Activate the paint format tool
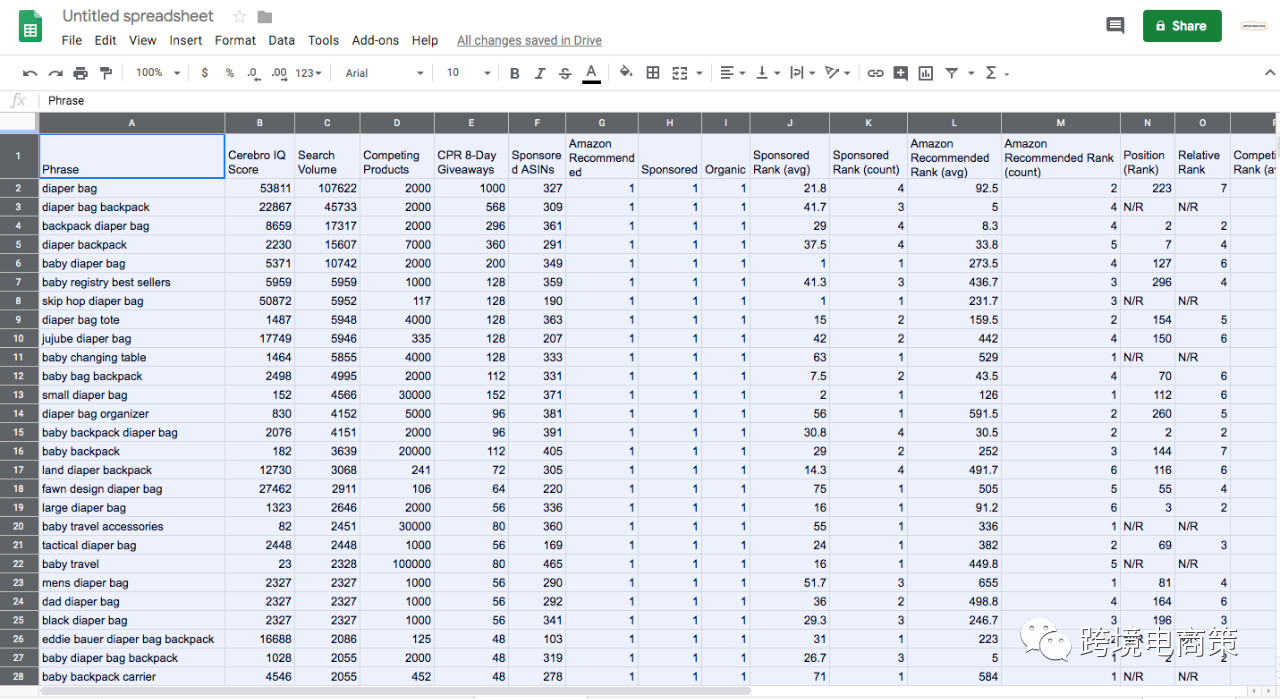 (106, 73)
